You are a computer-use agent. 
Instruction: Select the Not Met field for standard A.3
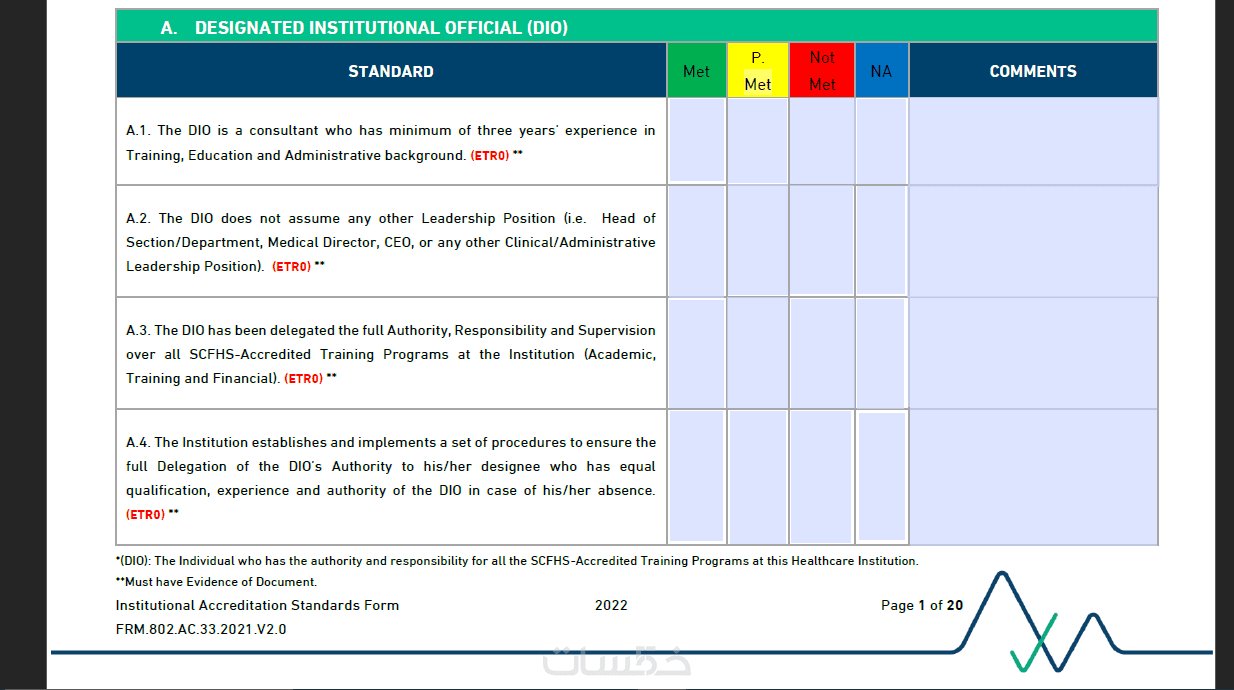(822, 353)
